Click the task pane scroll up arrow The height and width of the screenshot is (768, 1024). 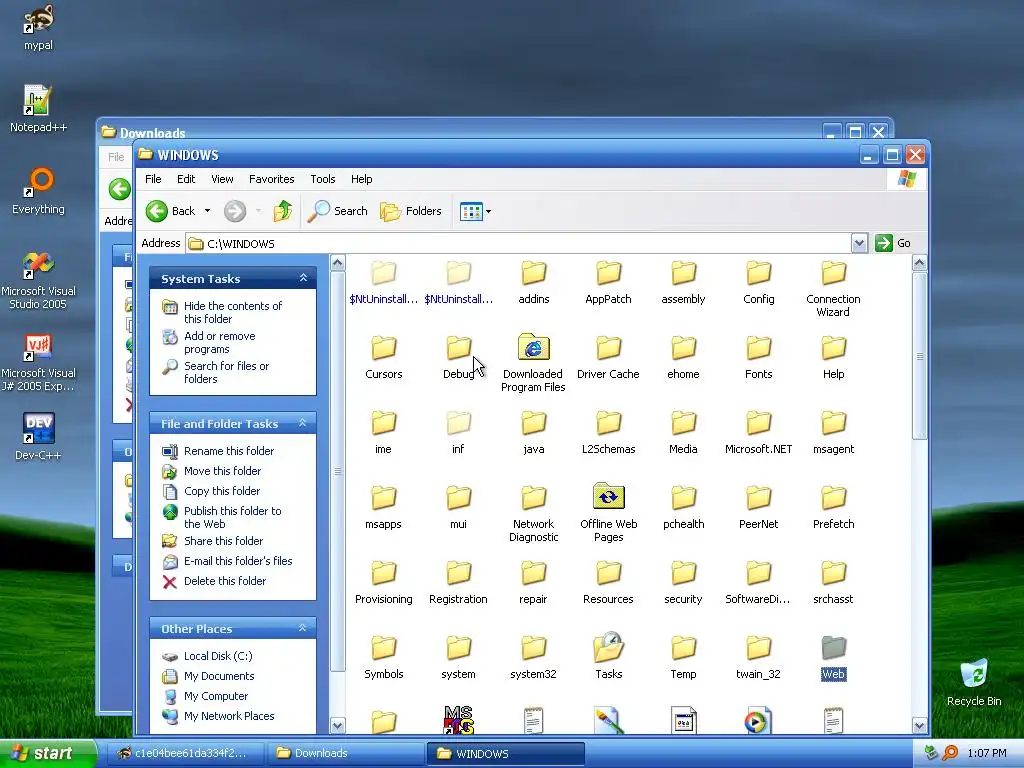tap(338, 263)
